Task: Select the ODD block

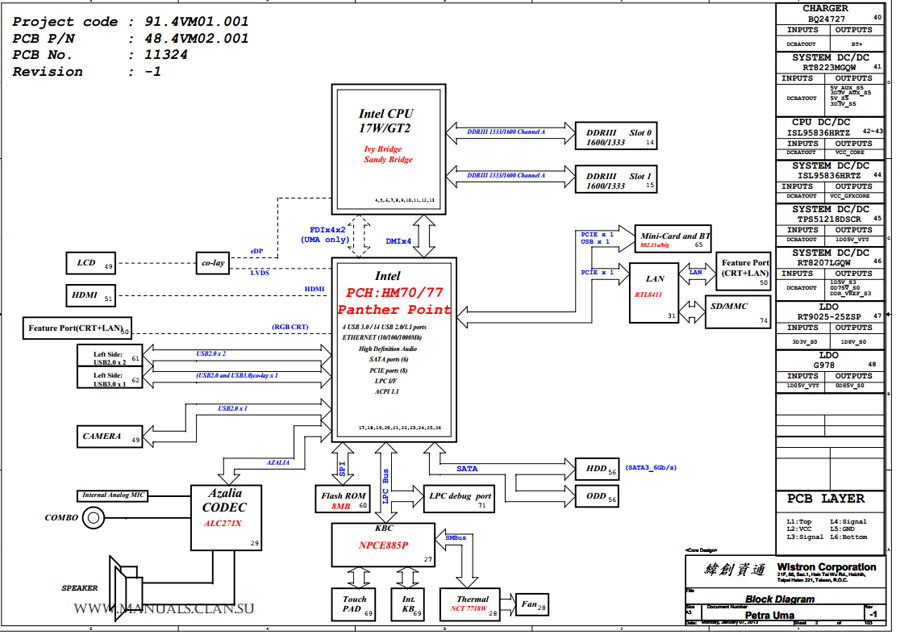Action: point(597,497)
